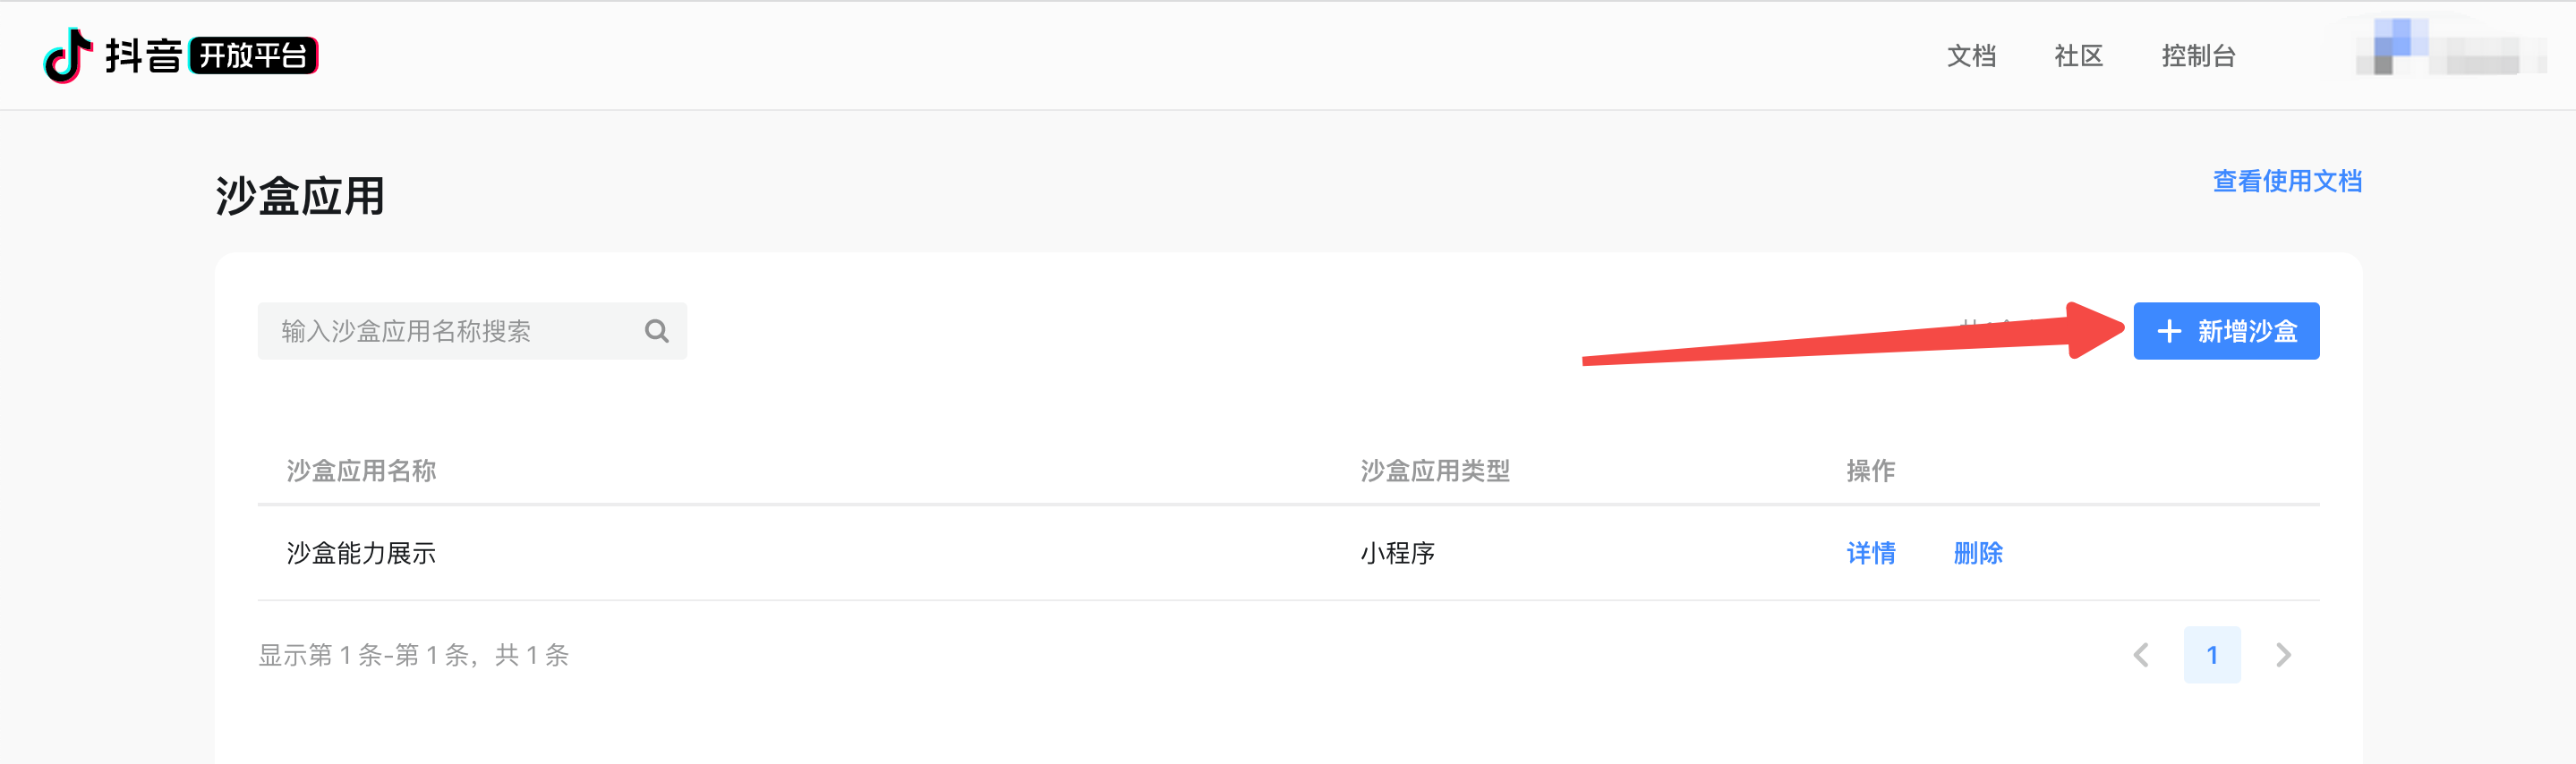
Task: Open 查看使用文档 link
Action: pyautogui.click(x=2287, y=181)
